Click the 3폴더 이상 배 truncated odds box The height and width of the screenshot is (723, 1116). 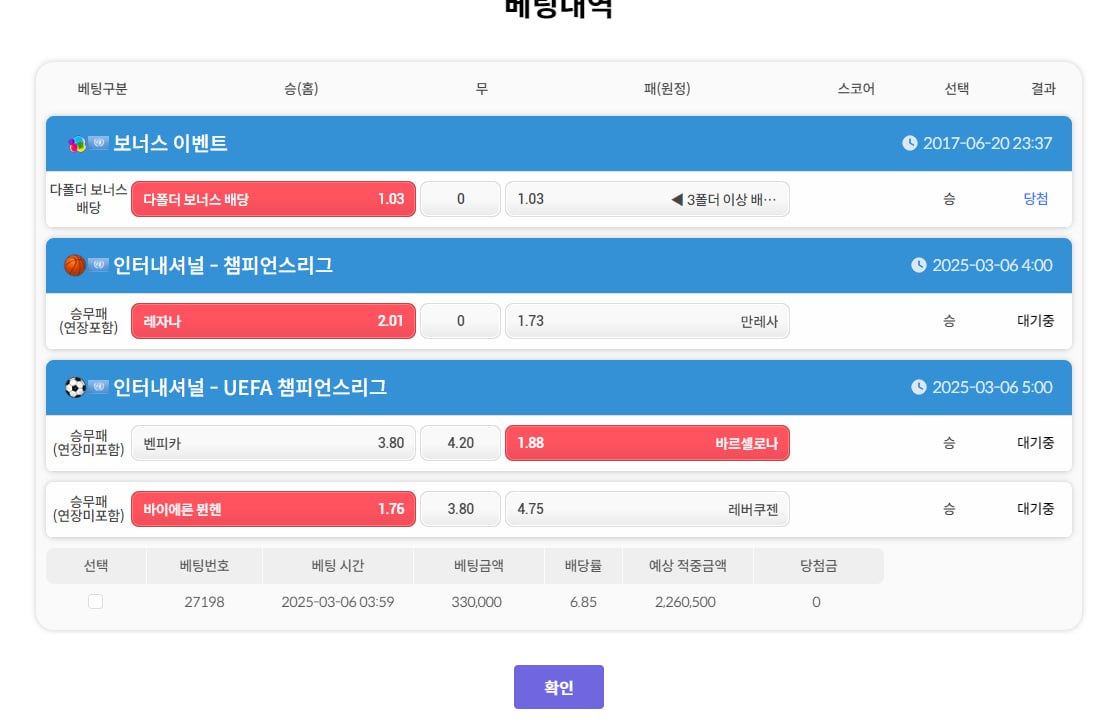647,199
